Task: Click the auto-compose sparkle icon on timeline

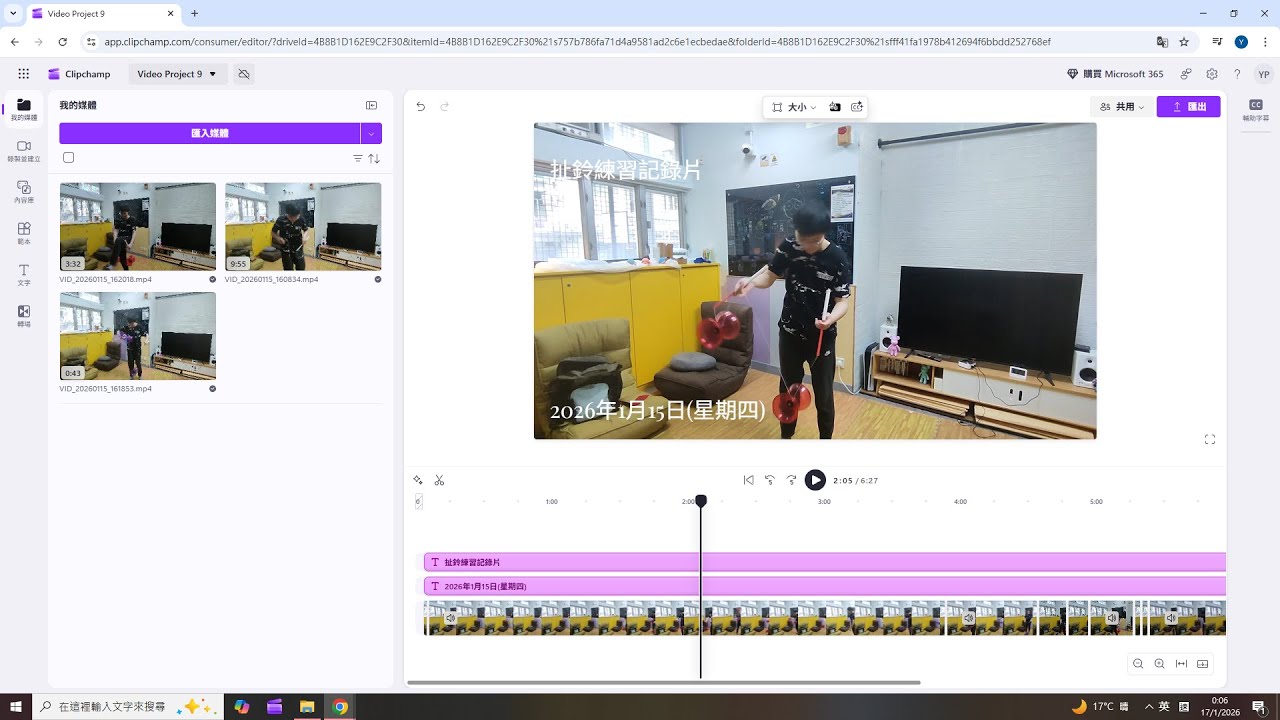Action: coord(418,480)
